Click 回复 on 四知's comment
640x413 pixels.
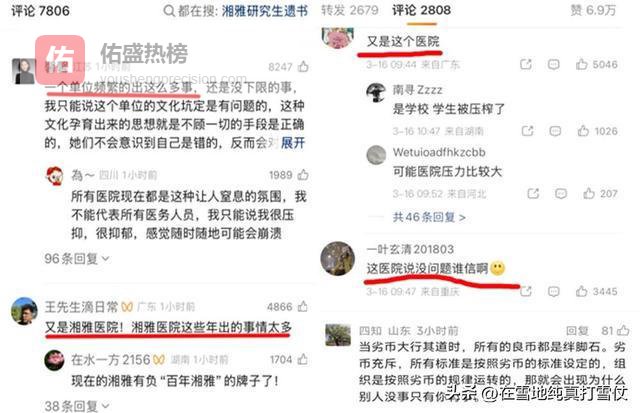coord(577,331)
